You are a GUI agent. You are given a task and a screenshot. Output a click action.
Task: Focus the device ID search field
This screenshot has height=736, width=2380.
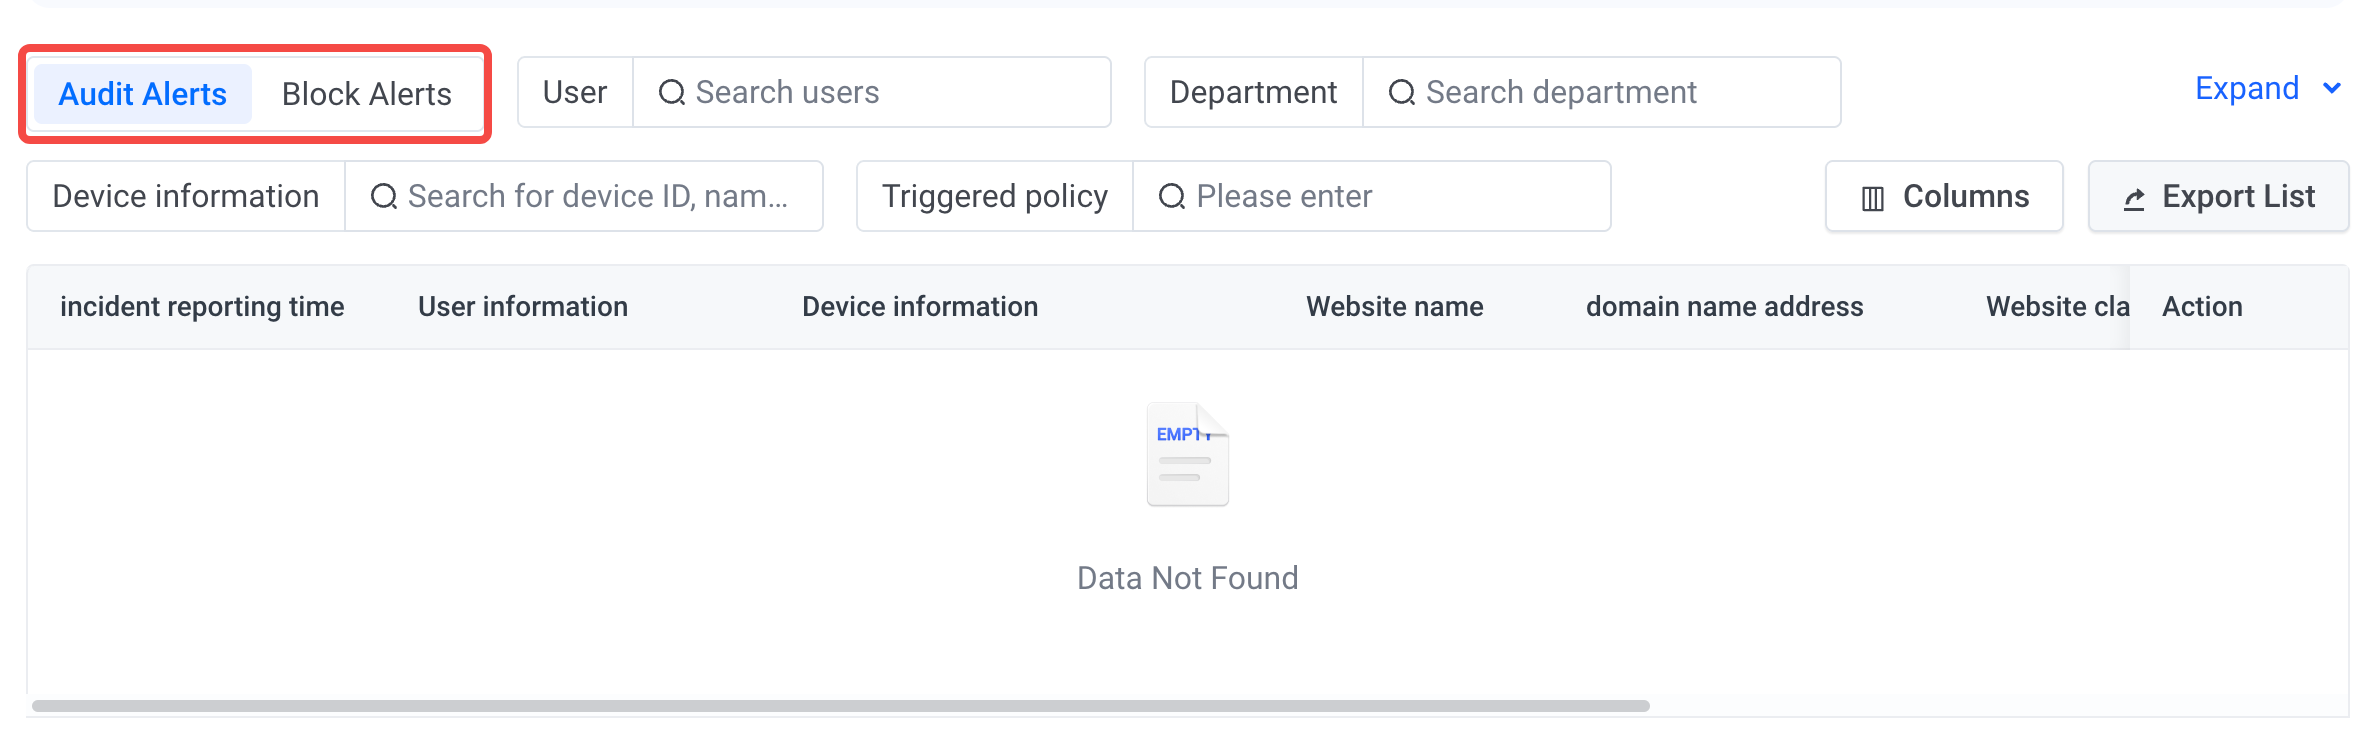click(600, 197)
